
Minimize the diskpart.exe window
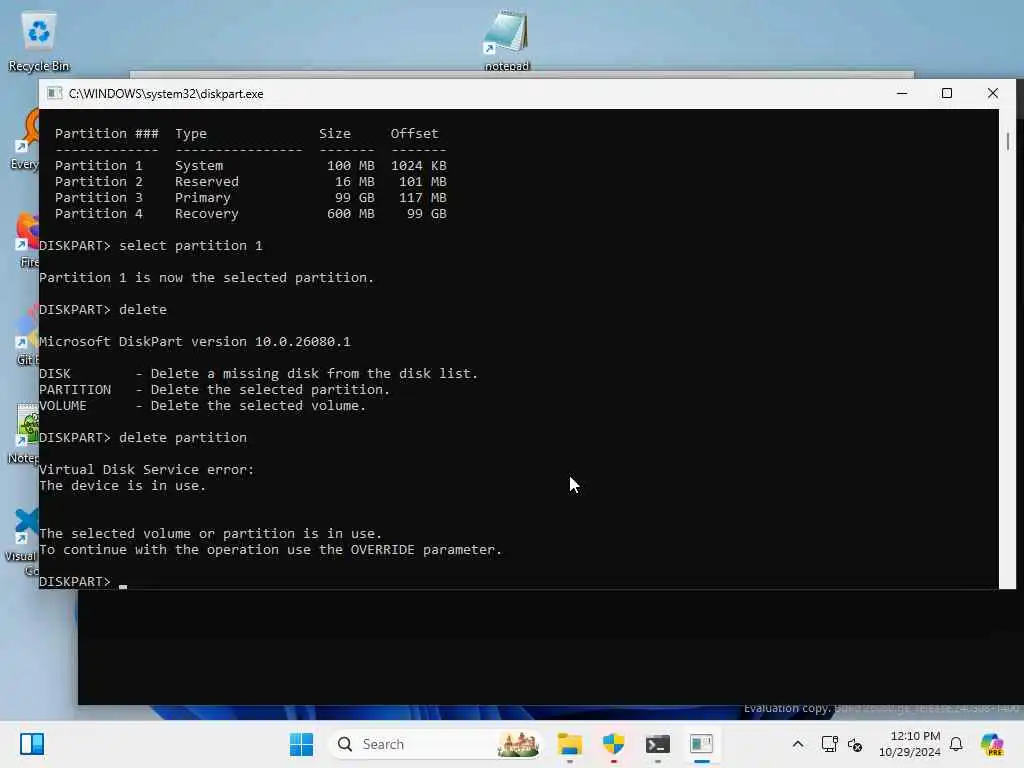(x=902, y=93)
